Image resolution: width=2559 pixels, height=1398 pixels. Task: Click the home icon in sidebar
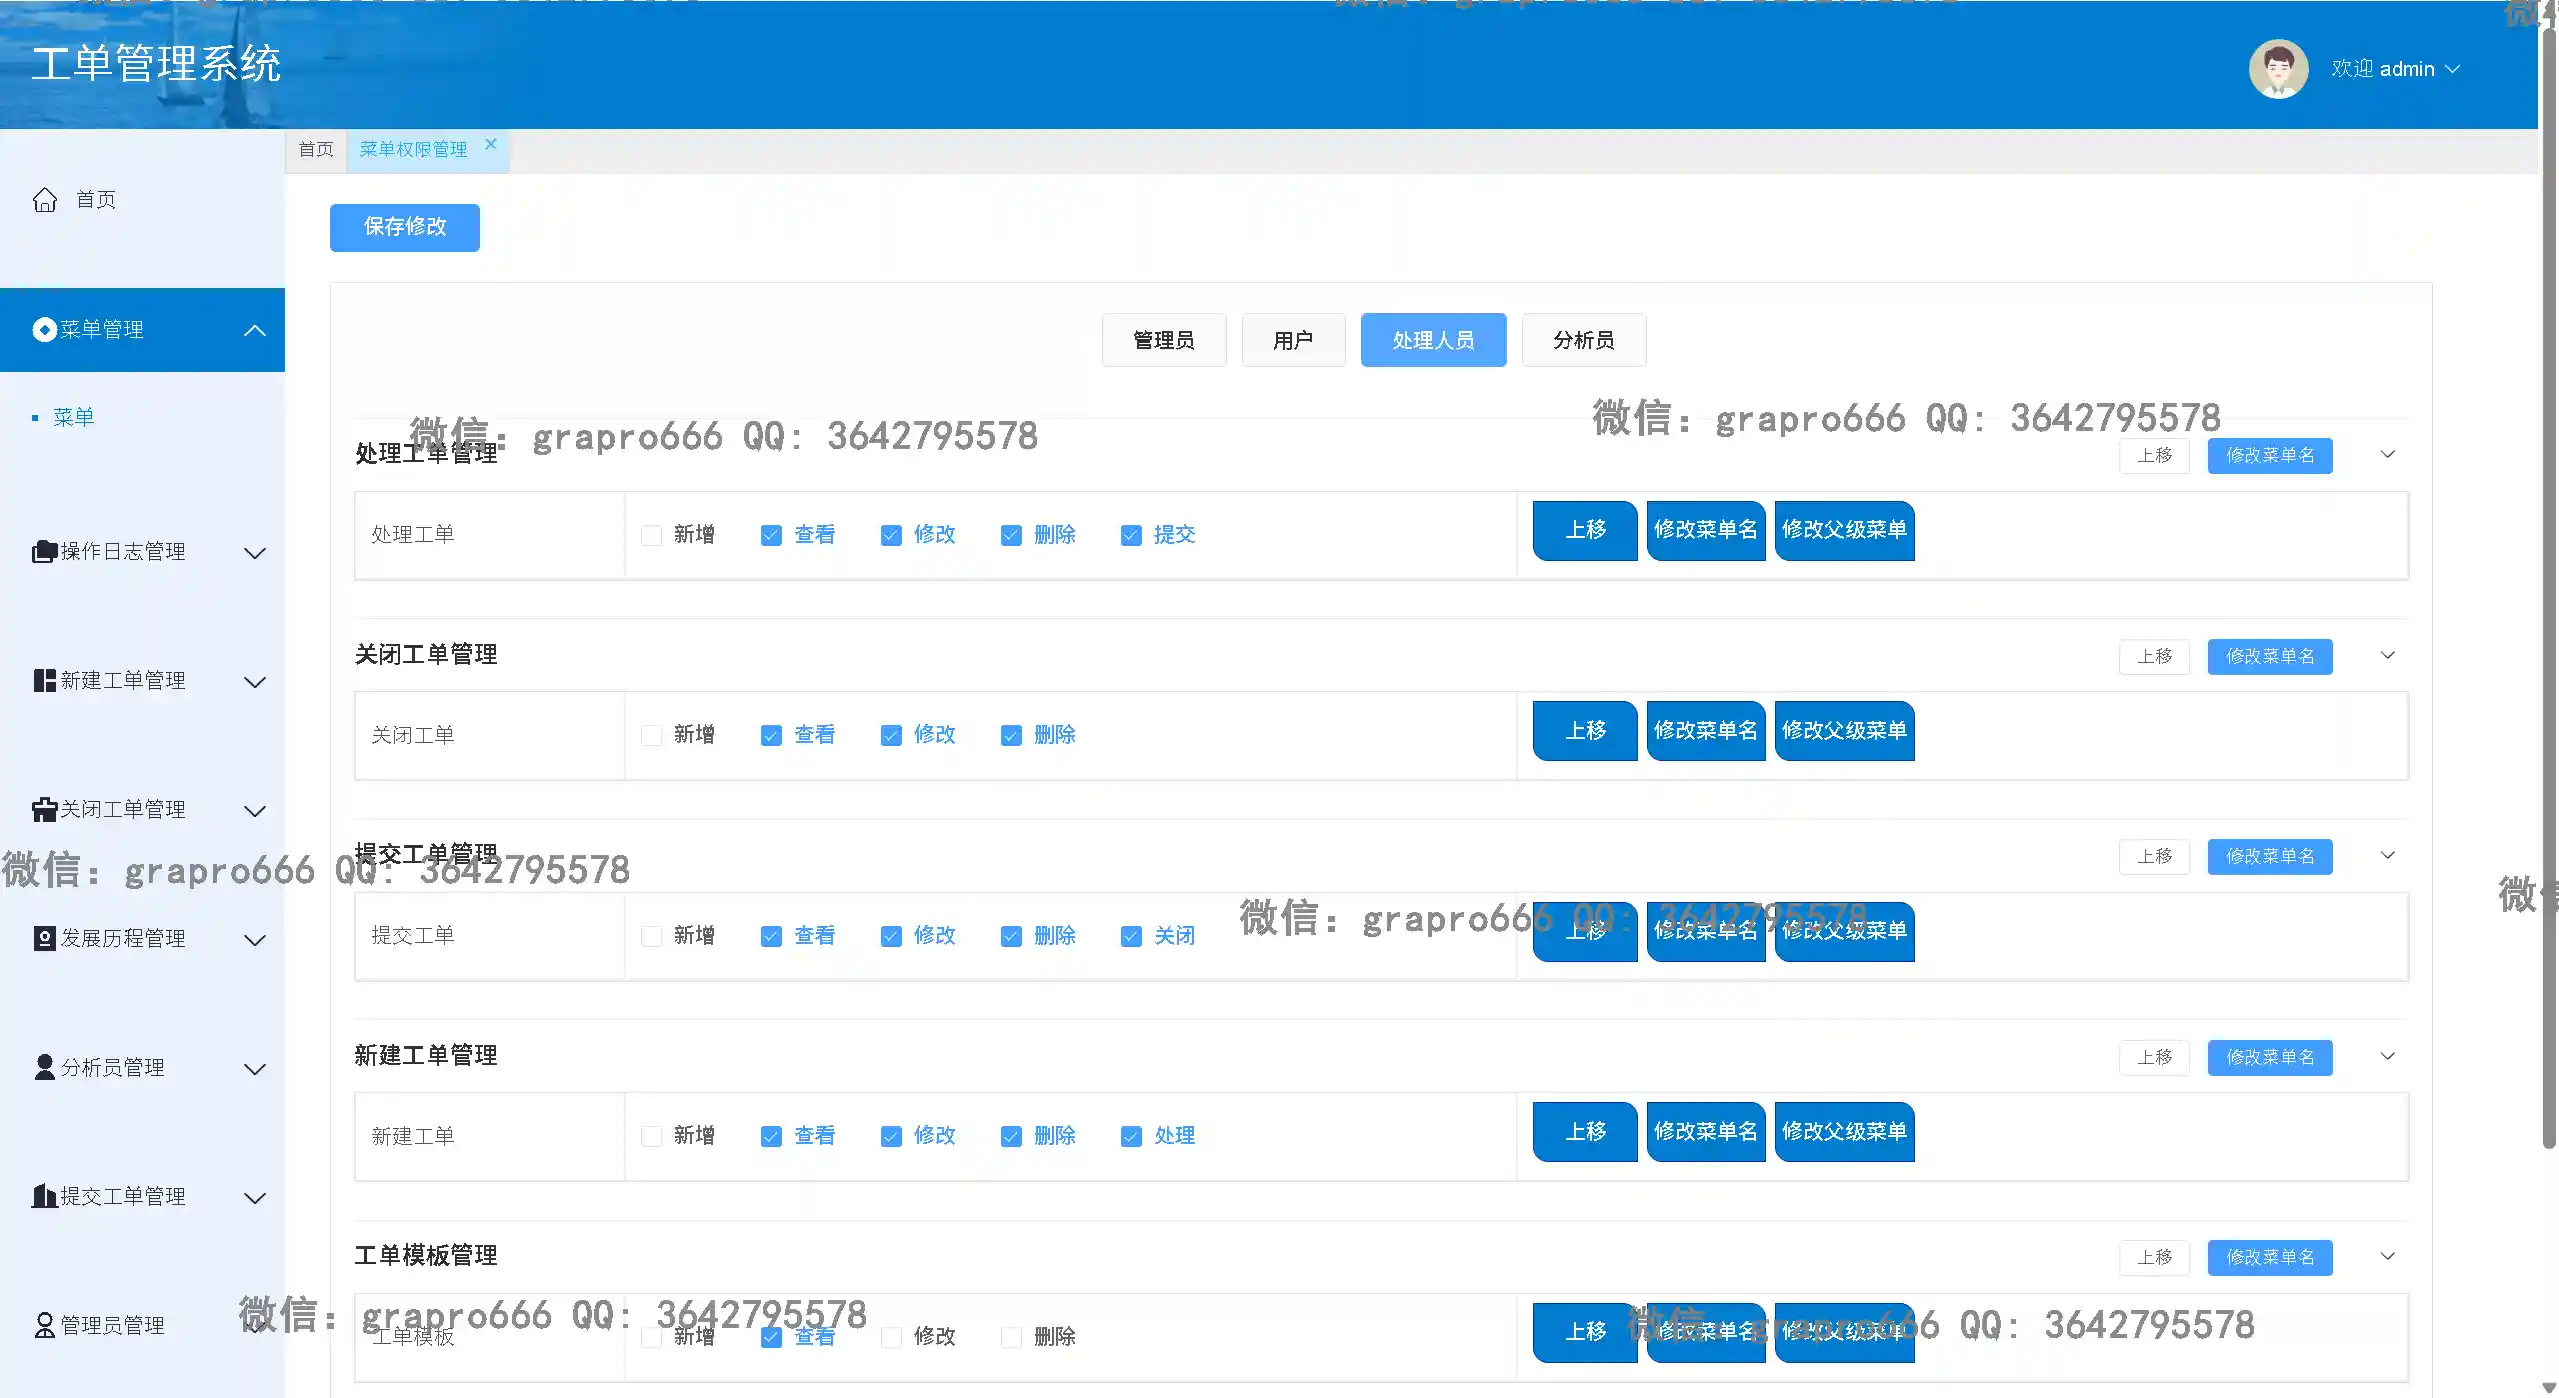tap(45, 200)
